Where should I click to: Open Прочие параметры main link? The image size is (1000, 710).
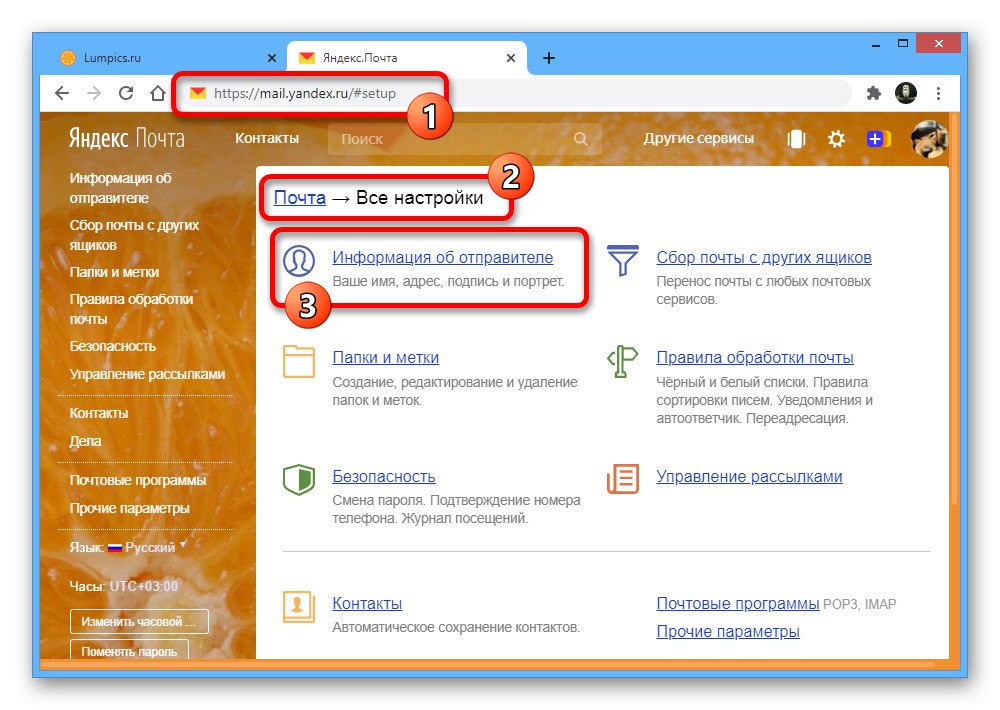[728, 631]
